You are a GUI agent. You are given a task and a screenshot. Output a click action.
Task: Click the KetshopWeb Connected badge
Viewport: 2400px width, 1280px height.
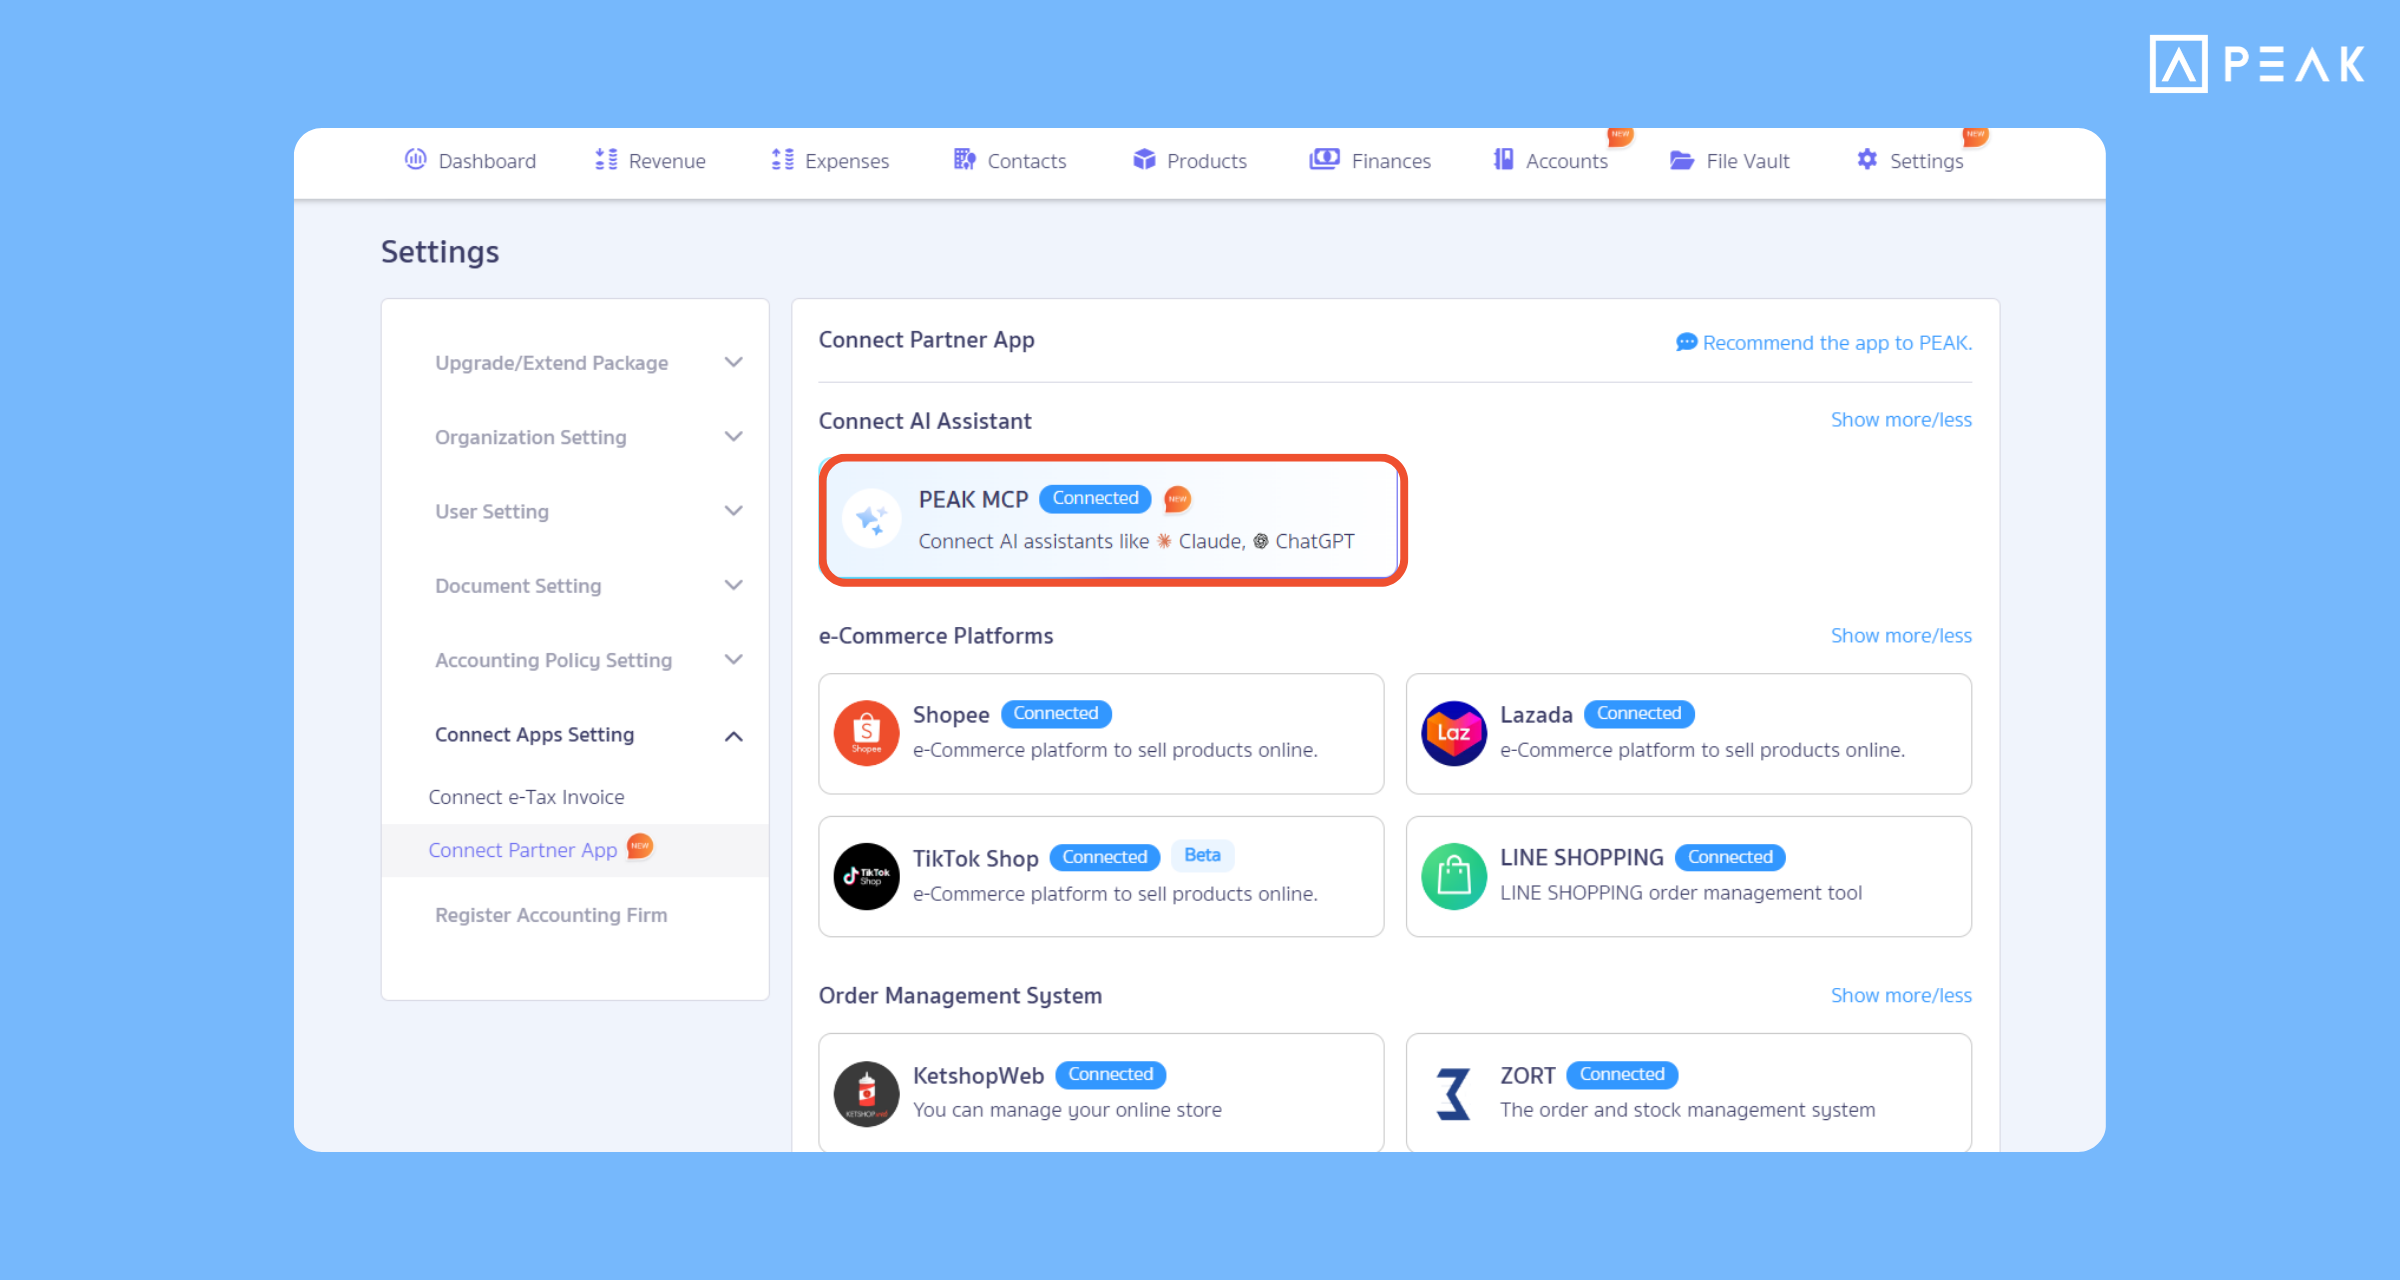tap(1110, 1075)
